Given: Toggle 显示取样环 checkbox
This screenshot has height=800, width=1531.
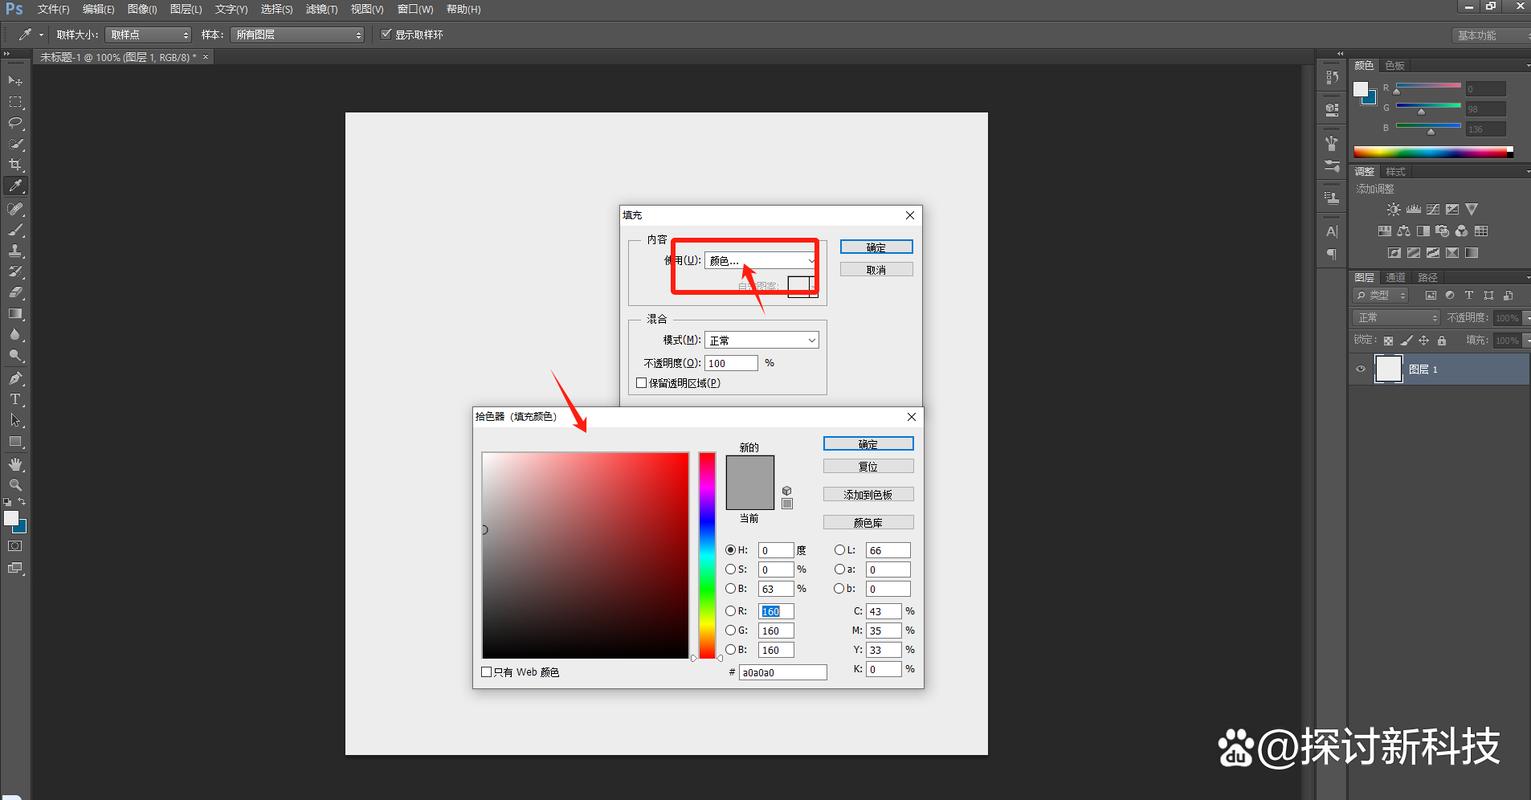Looking at the screenshot, I should [387, 34].
